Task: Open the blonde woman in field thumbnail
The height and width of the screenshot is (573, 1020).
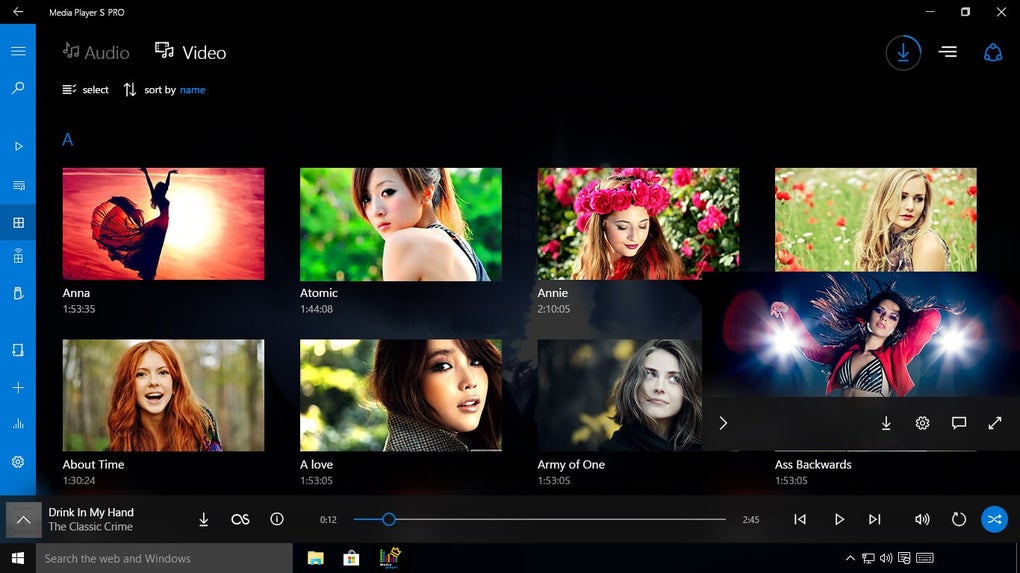Action: [876, 219]
